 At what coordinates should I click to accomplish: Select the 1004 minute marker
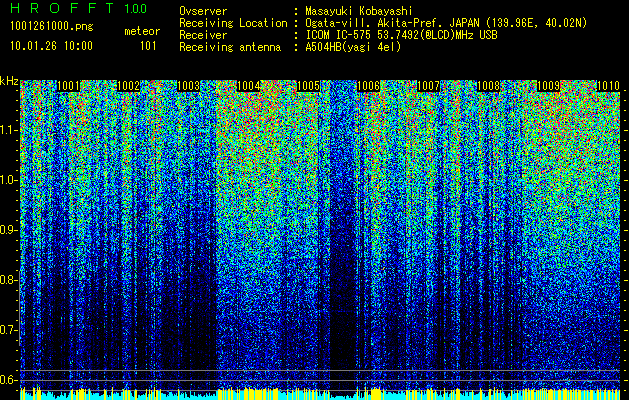pos(248,86)
